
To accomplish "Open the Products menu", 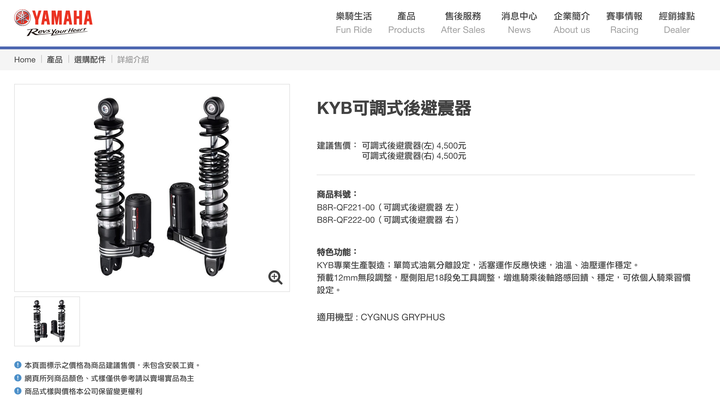I will pos(406,23).
